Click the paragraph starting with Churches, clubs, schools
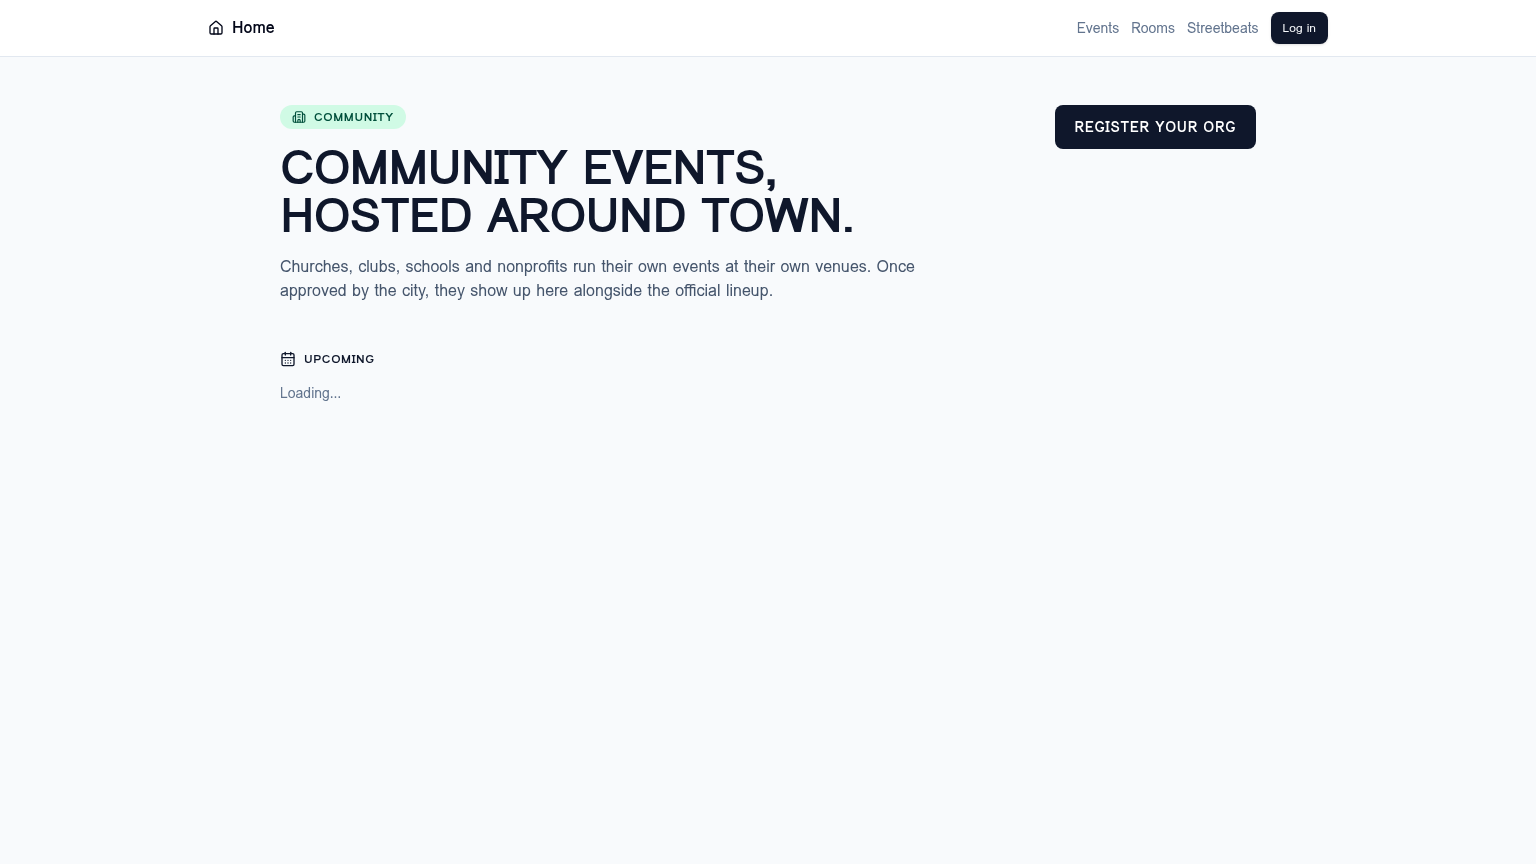 tap(598, 279)
